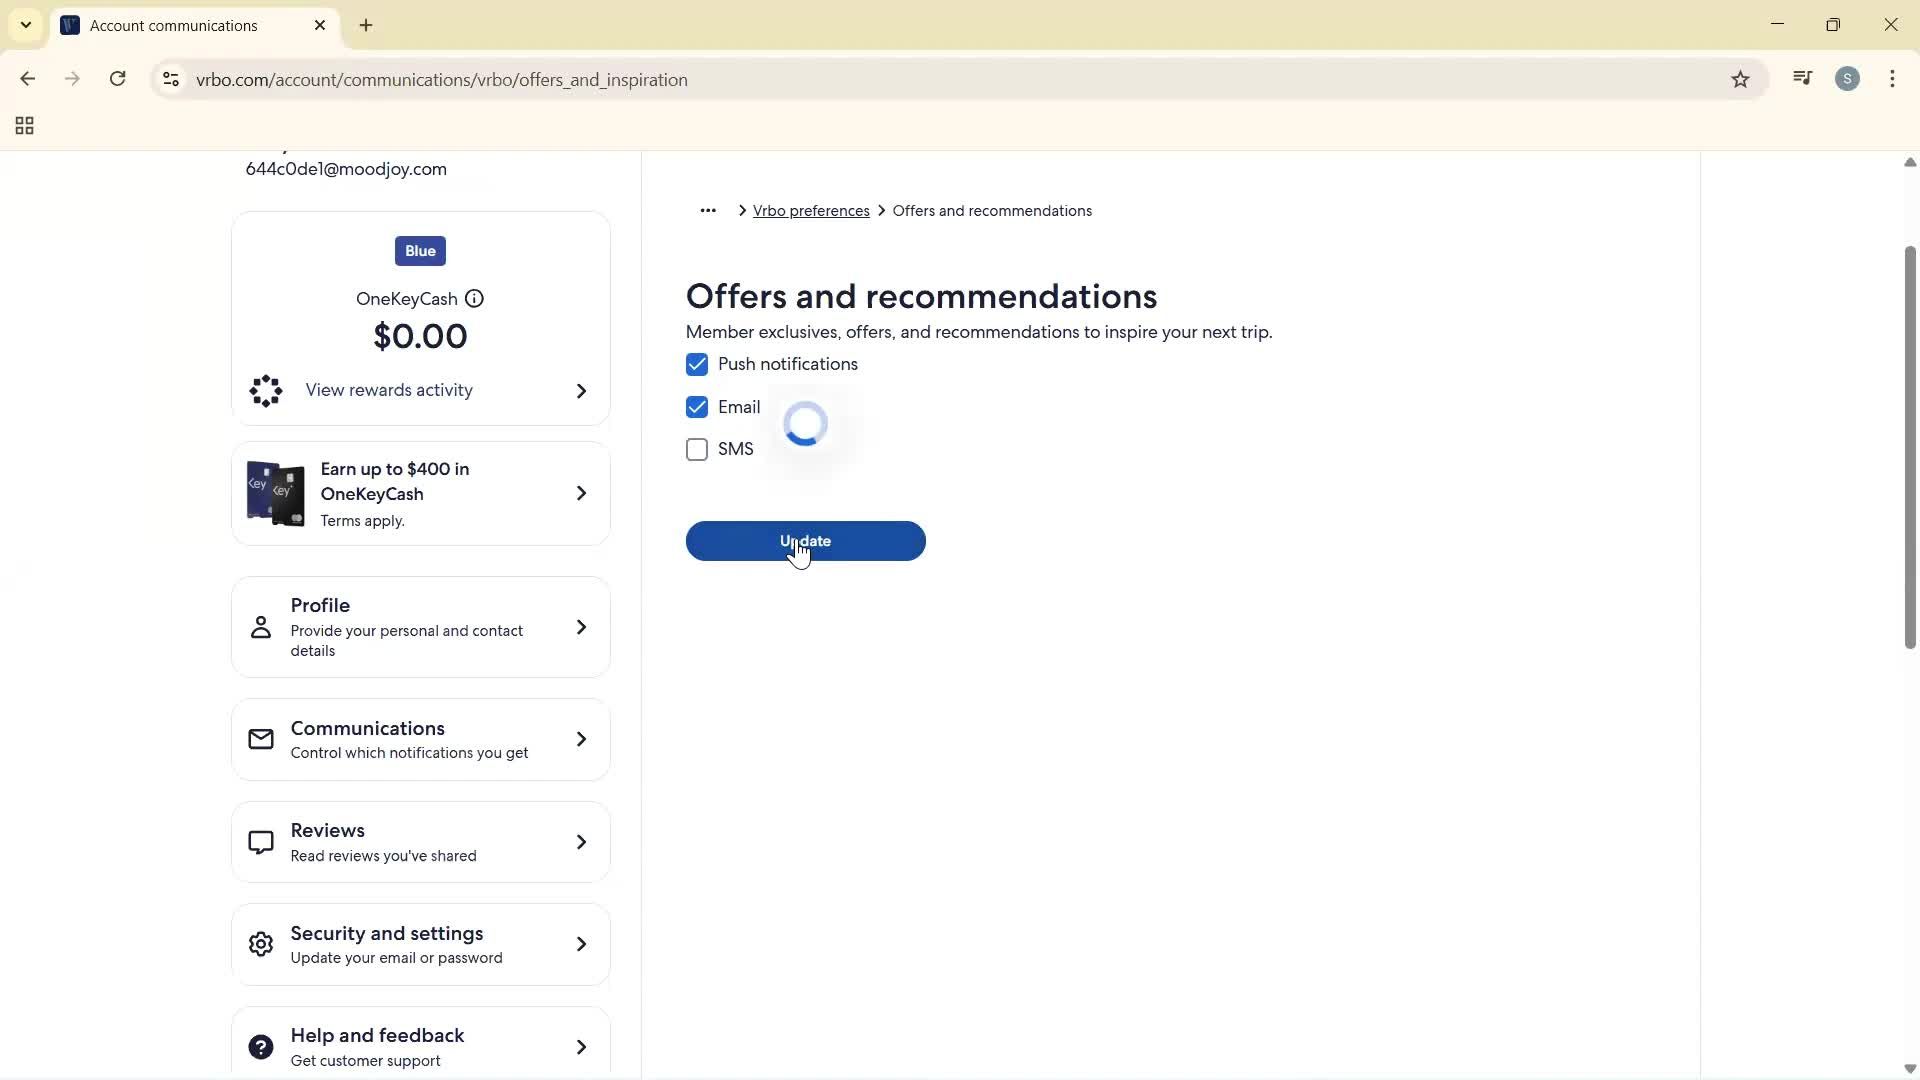Click the Reviews speech bubble icon

pyautogui.click(x=260, y=841)
